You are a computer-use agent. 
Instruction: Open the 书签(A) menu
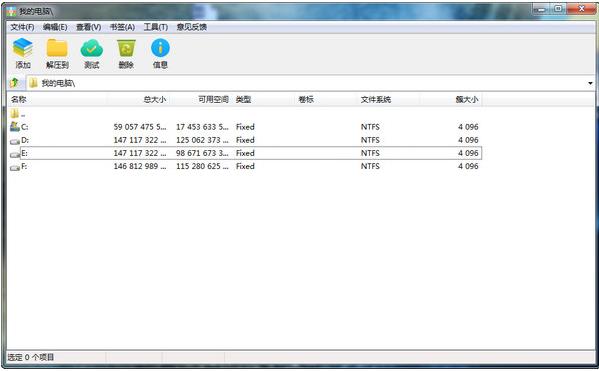coord(122,27)
